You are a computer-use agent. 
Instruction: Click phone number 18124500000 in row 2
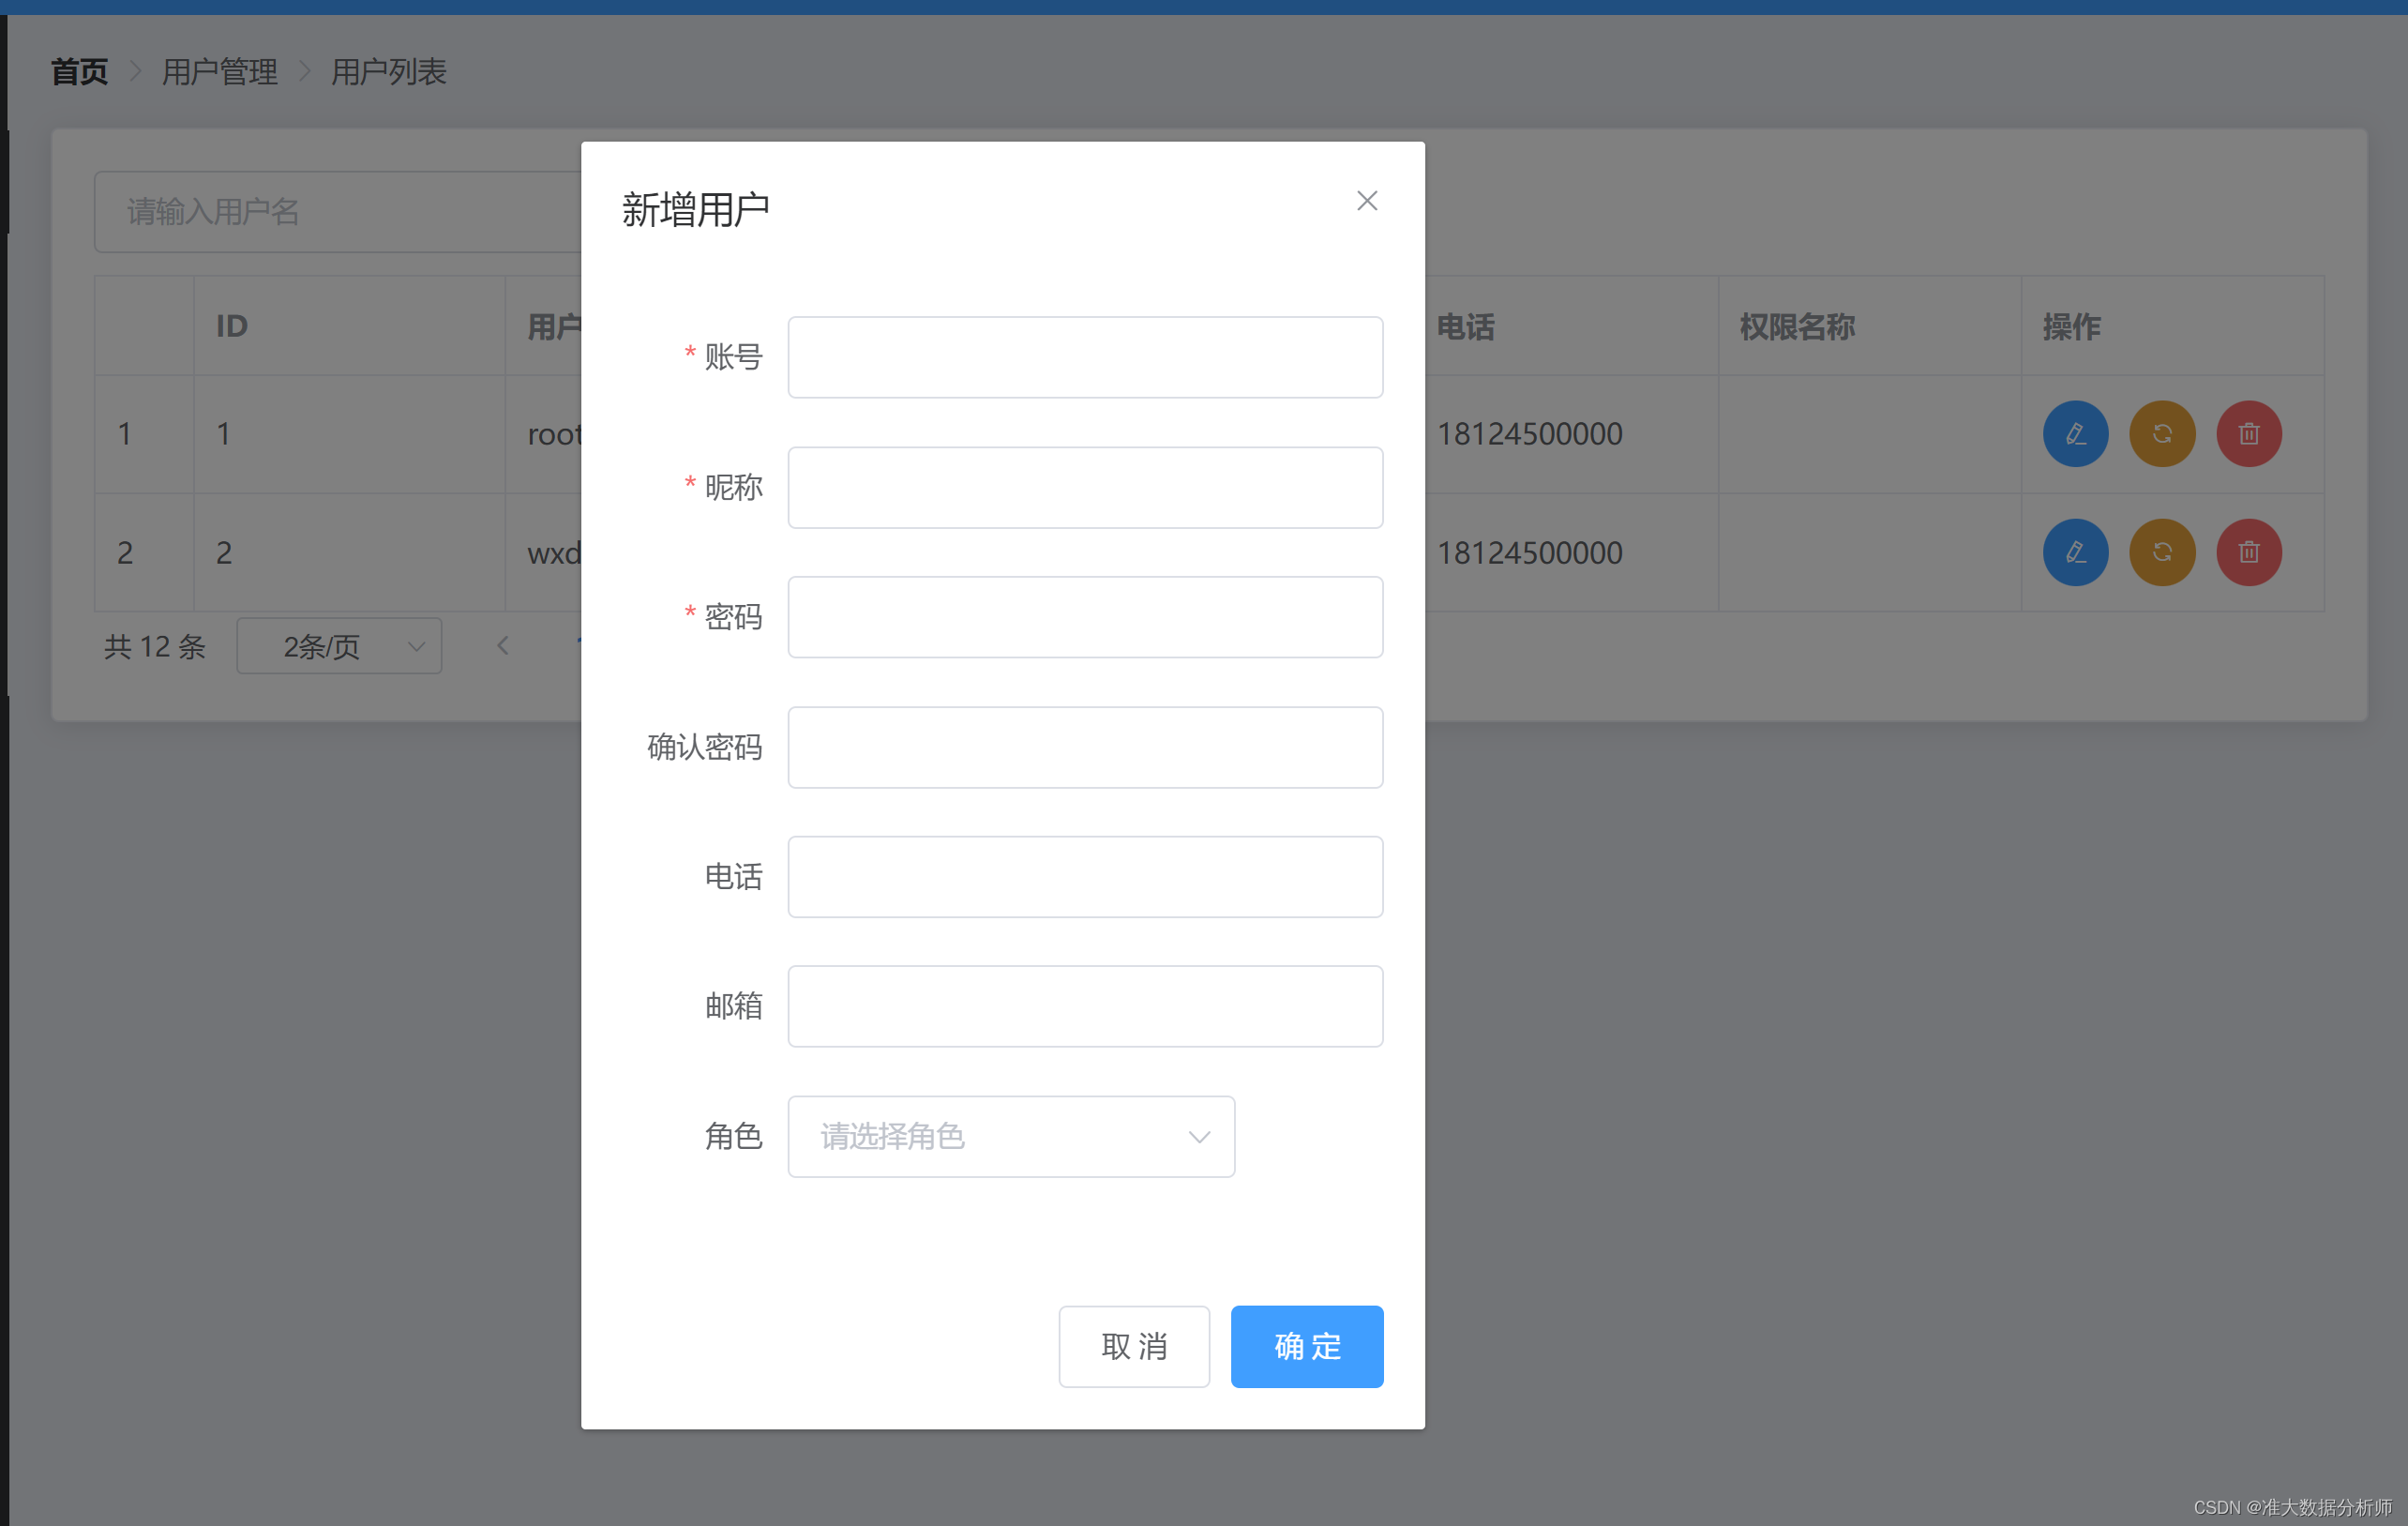click(x=1529, y=552)
